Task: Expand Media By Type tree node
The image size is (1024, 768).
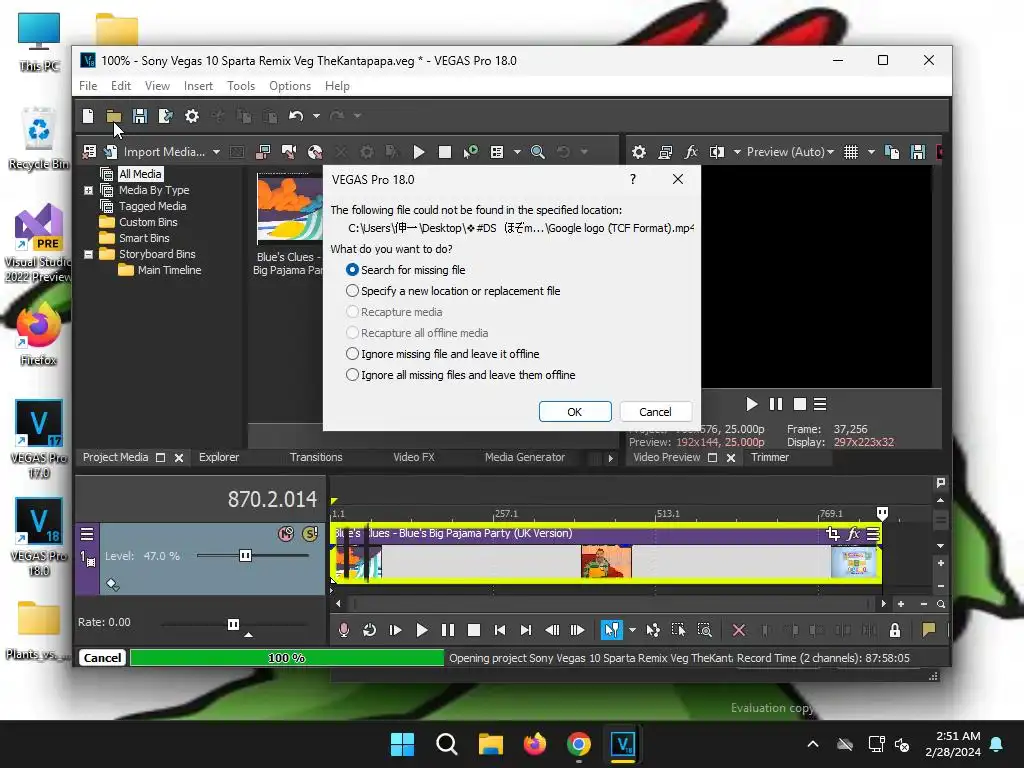Action: click(88, 190)
